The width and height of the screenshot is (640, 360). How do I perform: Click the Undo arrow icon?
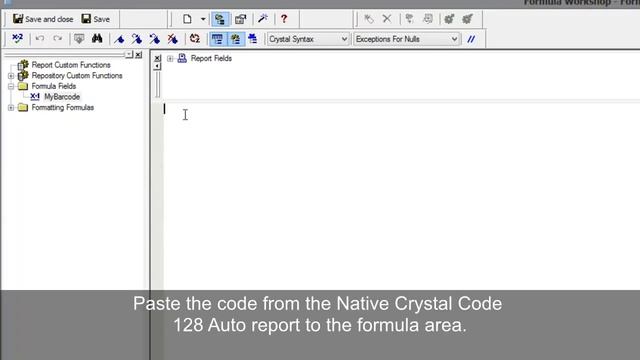coord(40,39)
